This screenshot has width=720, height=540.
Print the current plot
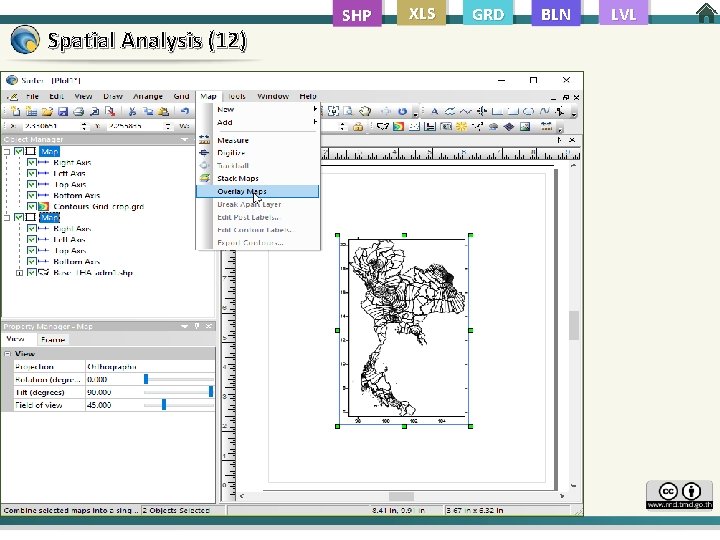[x=79, y=112]
